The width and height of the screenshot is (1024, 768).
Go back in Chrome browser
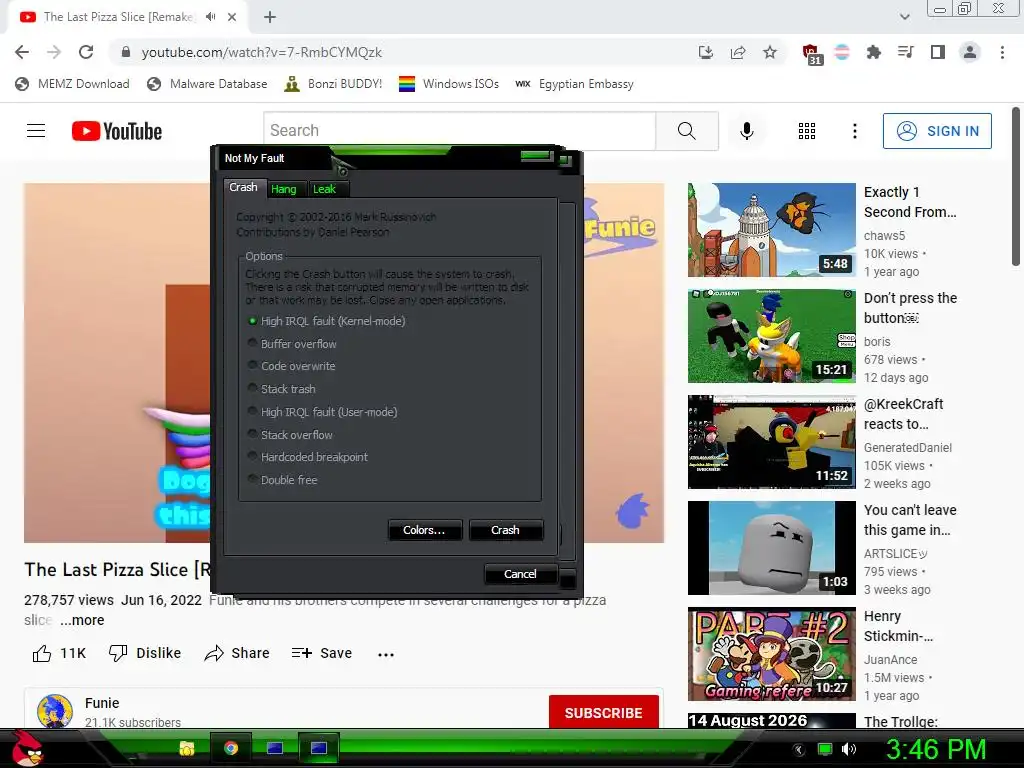(x=22, y=52)
